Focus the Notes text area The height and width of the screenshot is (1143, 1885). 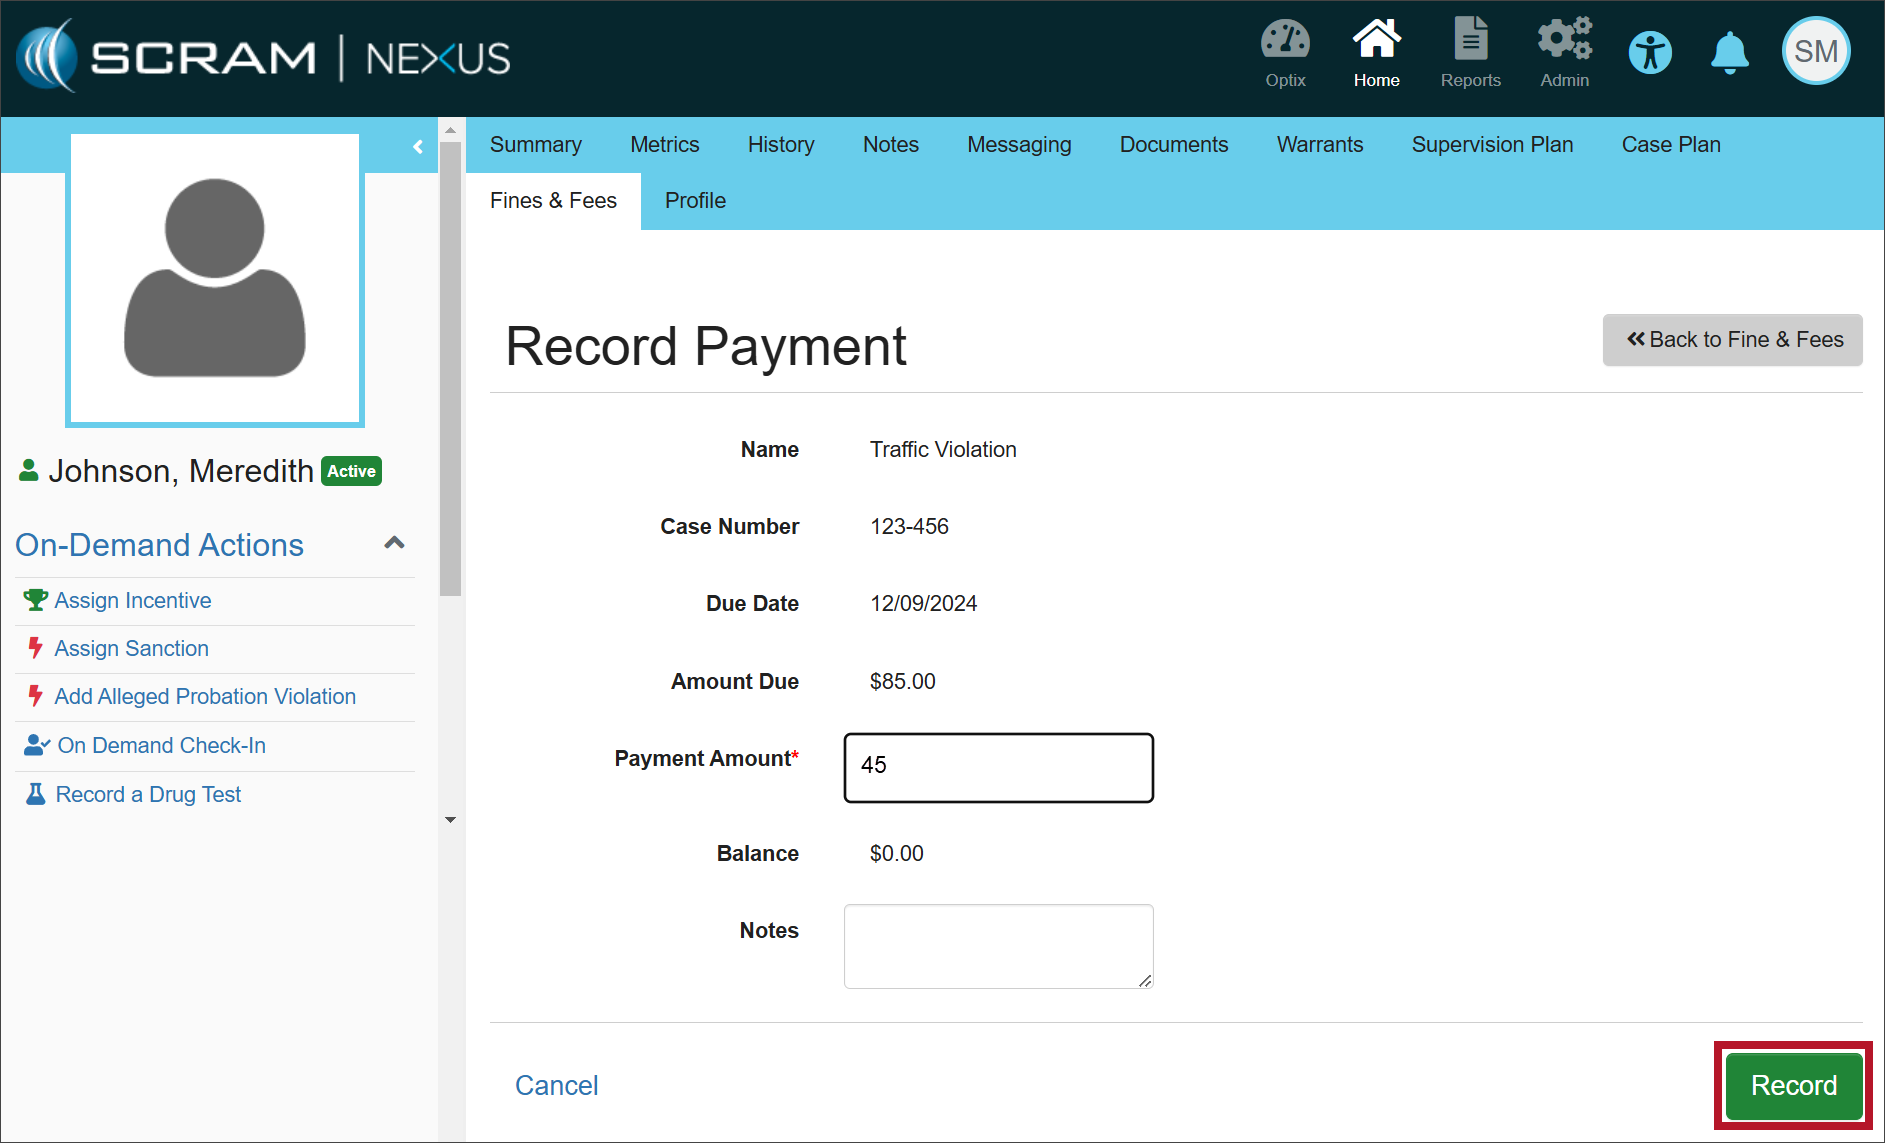pyautogui.click(x=998, y=946)
